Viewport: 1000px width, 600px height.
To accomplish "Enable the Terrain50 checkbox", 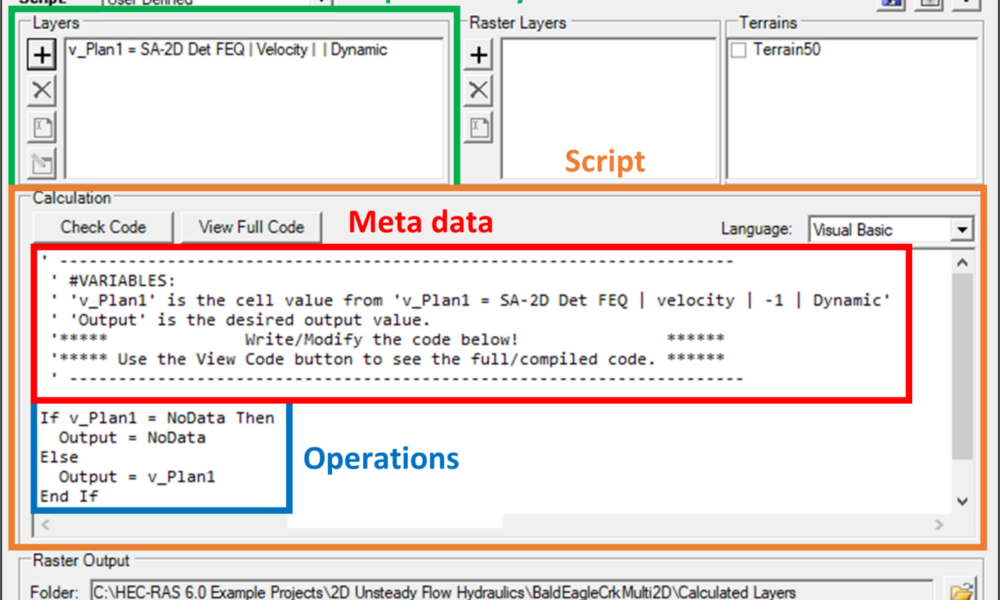I will coord(738,48).
